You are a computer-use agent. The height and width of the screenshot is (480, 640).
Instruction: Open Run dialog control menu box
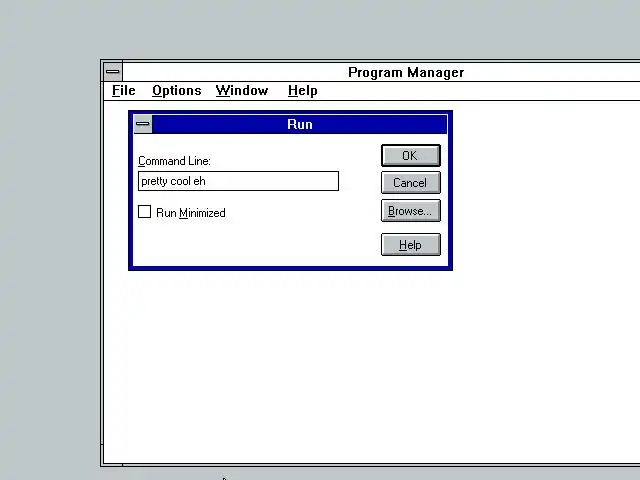143,124
